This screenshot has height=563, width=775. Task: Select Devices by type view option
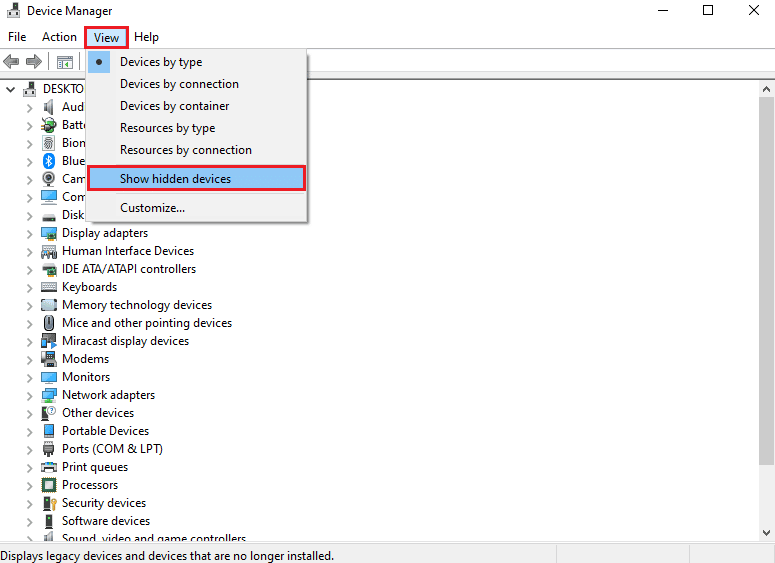coord(161,62)
